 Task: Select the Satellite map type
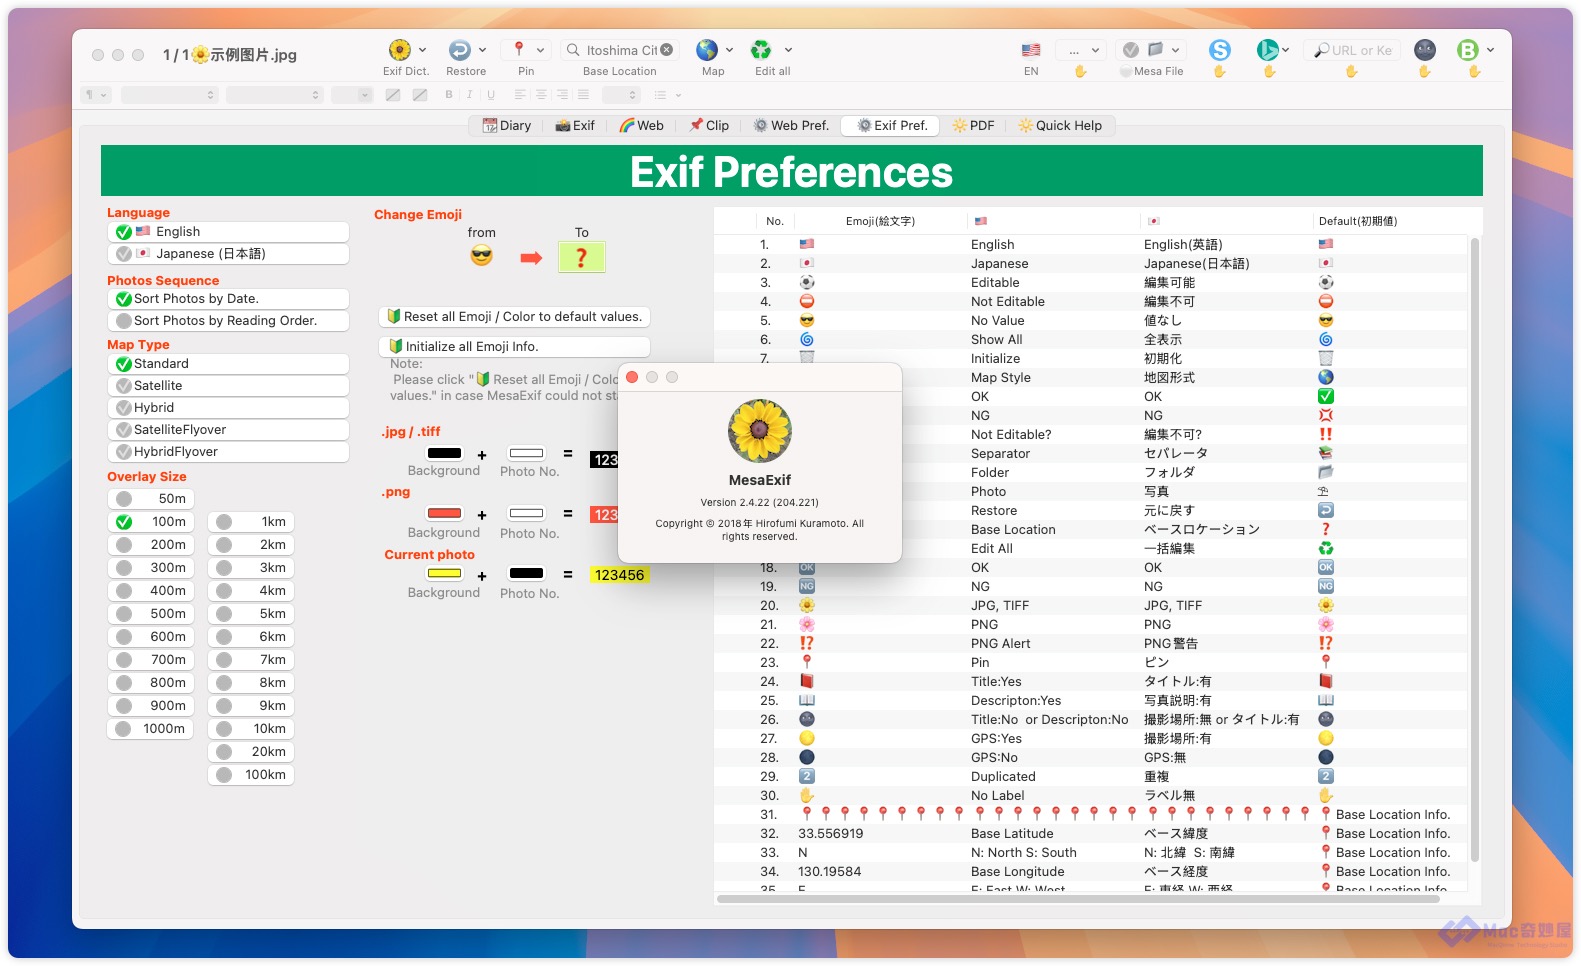pos(228,386)
